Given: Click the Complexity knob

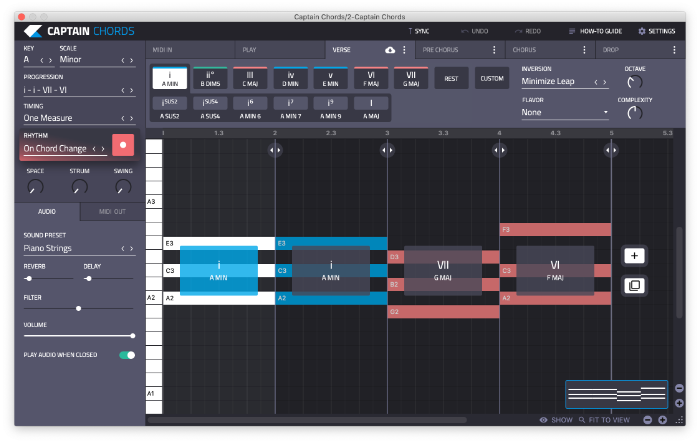Looking at the screenshot, I should click(634, 113).
